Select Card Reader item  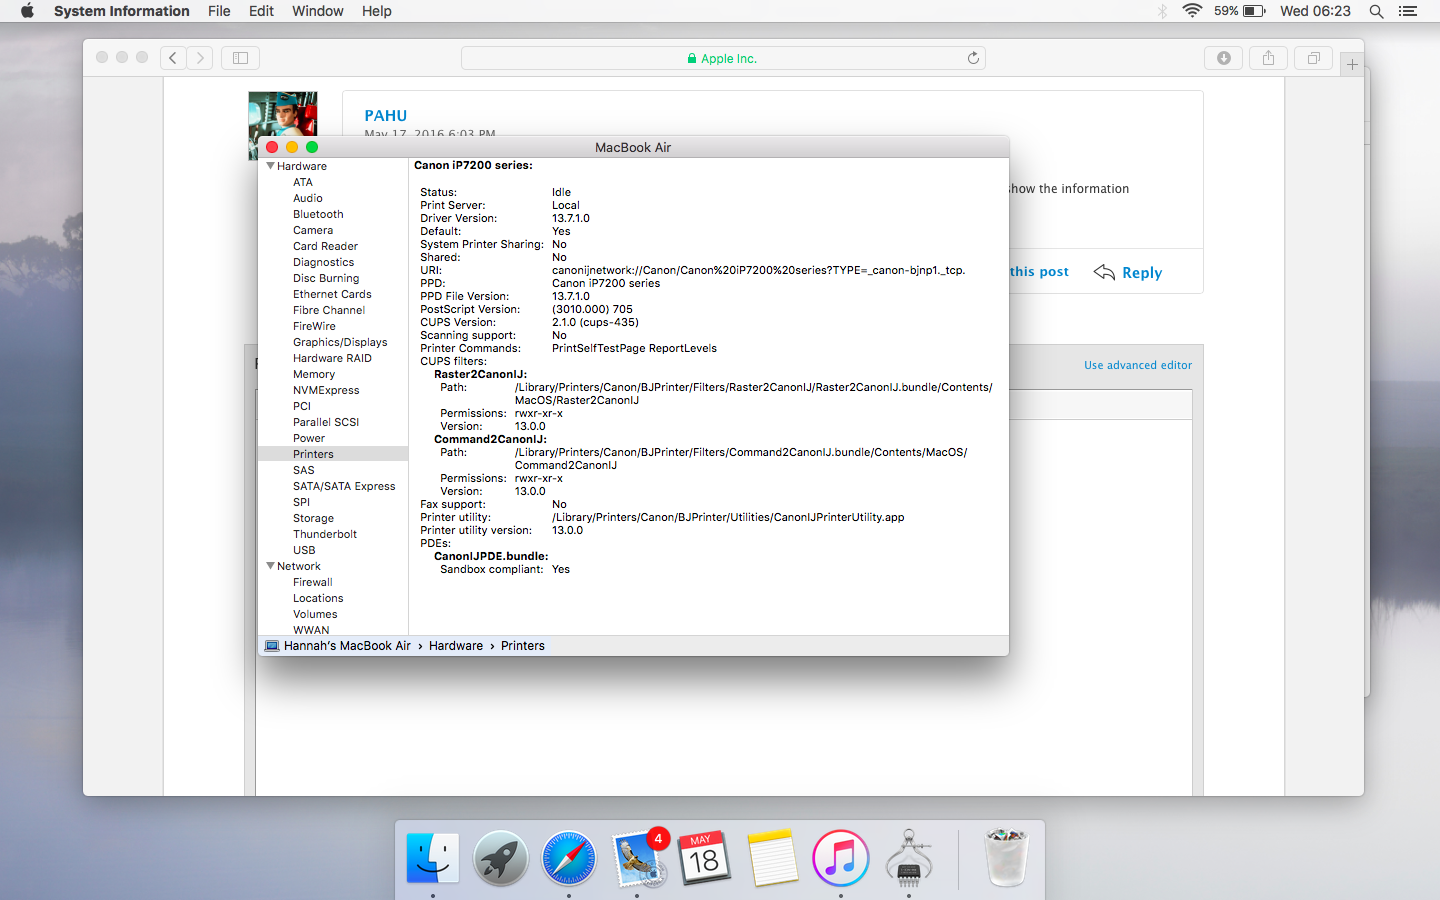click(x=325, y=246)
